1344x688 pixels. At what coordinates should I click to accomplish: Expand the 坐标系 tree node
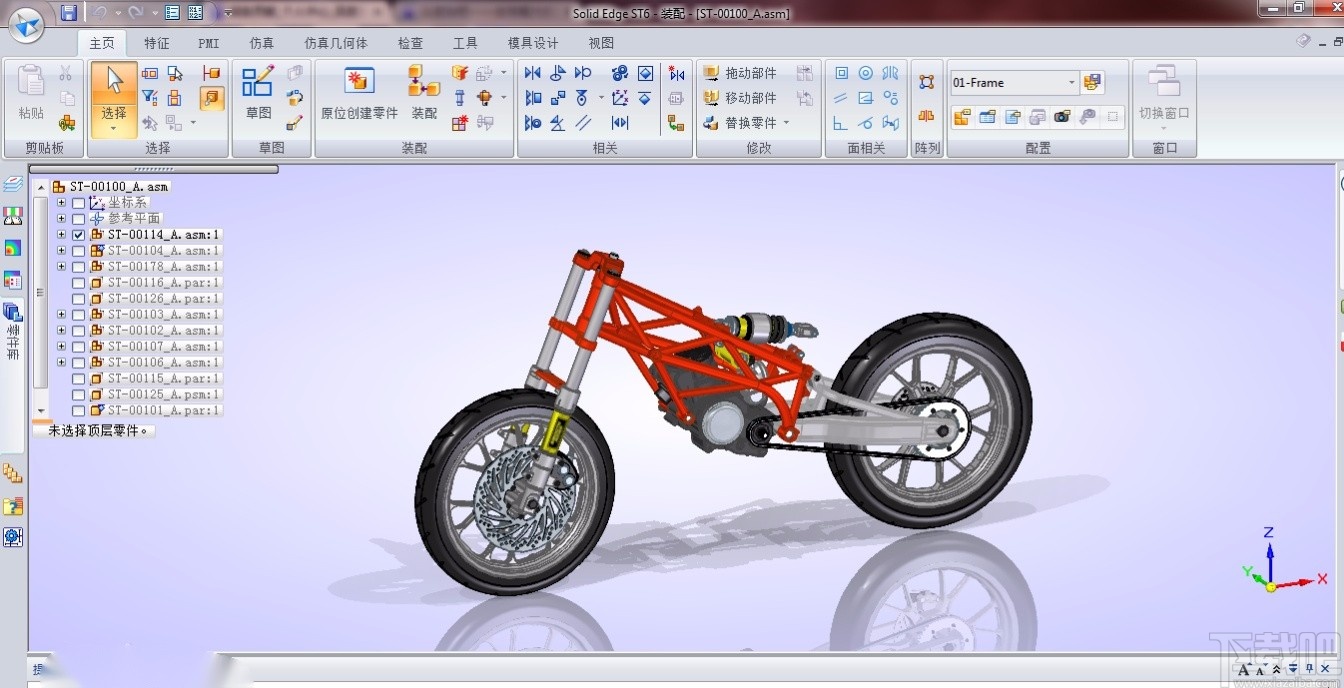(61, 202)
